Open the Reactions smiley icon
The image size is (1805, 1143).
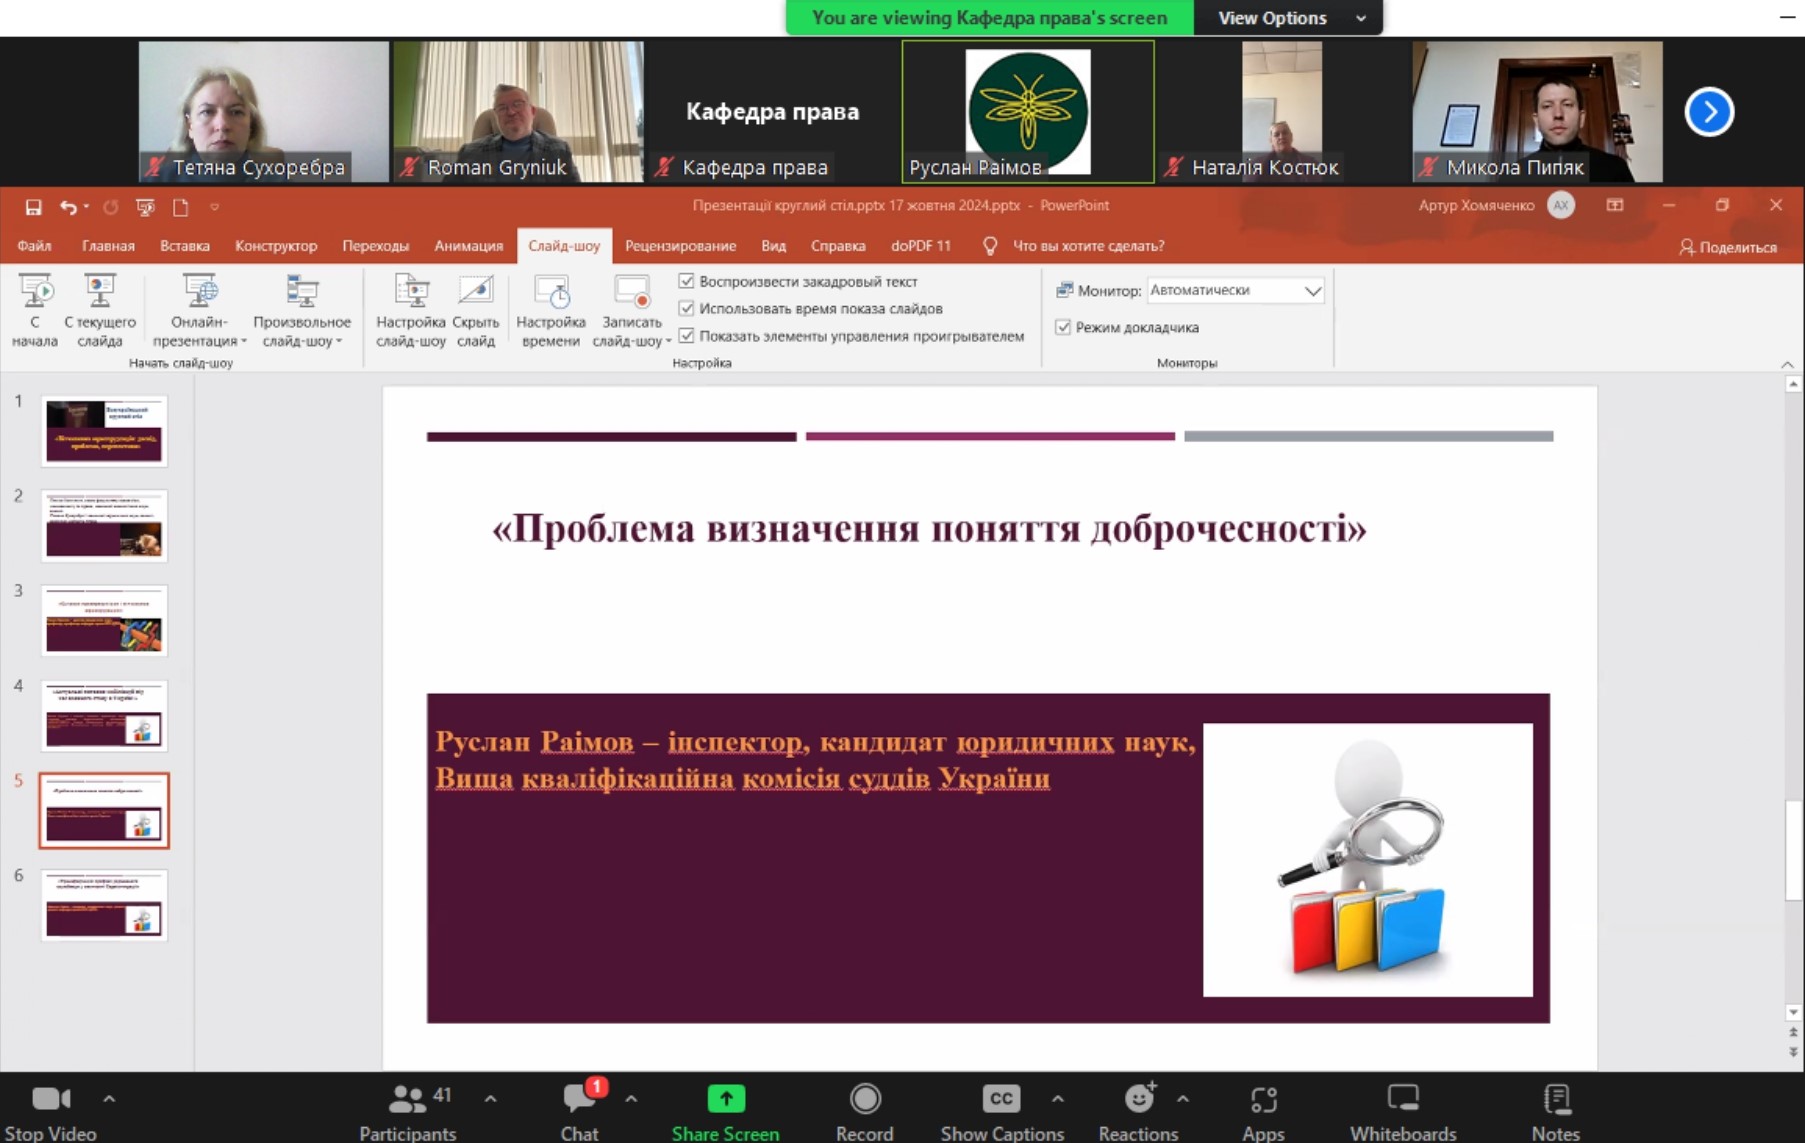click(x=1138, y=1099)
